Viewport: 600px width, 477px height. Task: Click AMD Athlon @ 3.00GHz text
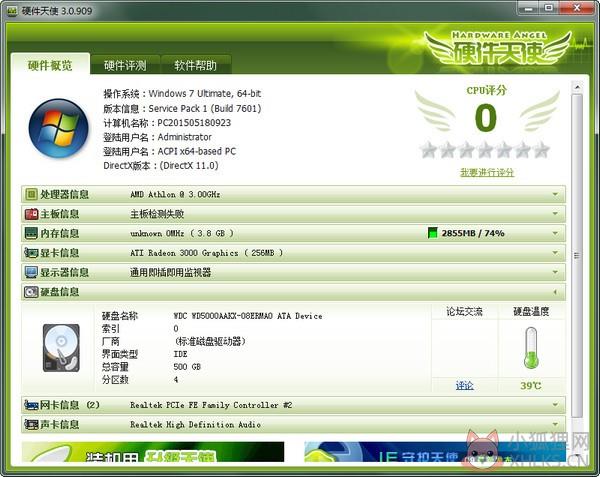click(175, 194)
